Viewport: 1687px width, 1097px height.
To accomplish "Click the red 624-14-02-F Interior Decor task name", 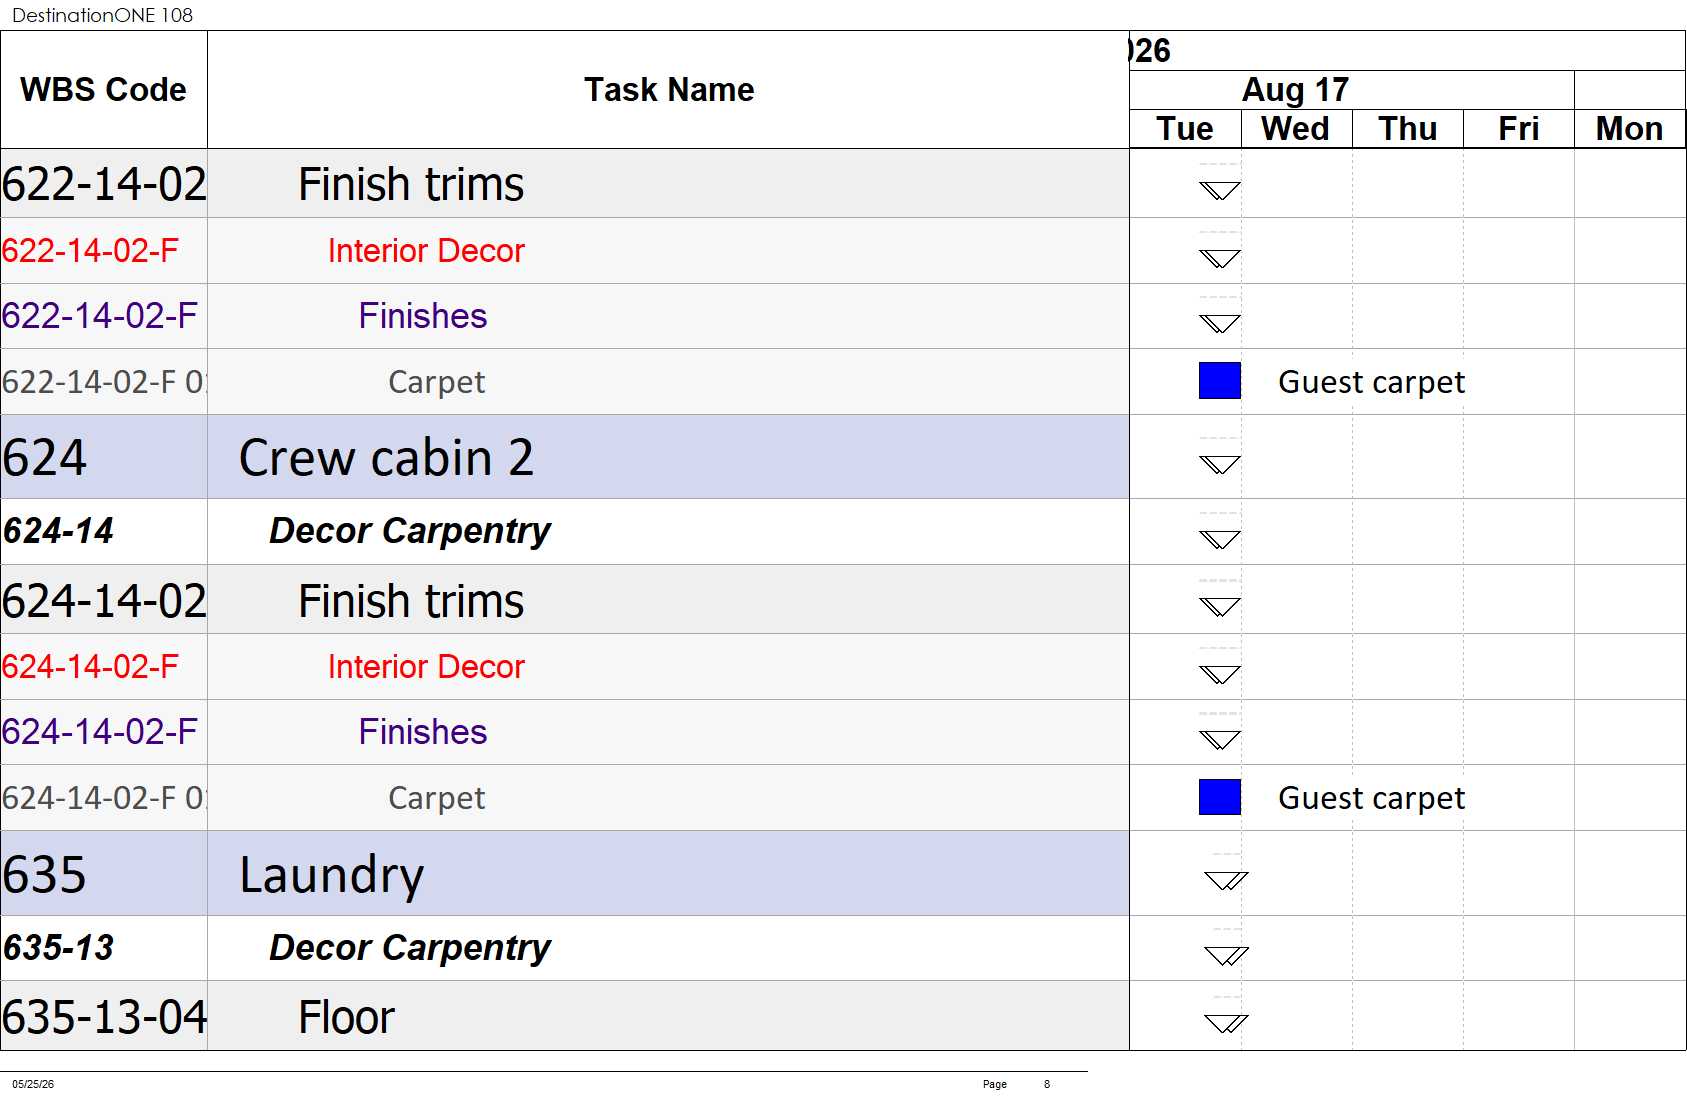I will pyautogui.click(x=426, y=667).
